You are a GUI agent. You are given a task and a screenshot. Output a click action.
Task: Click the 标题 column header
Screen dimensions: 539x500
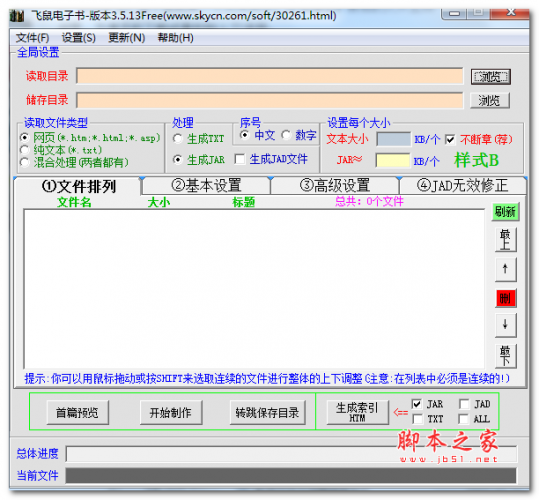click(243, 202)
